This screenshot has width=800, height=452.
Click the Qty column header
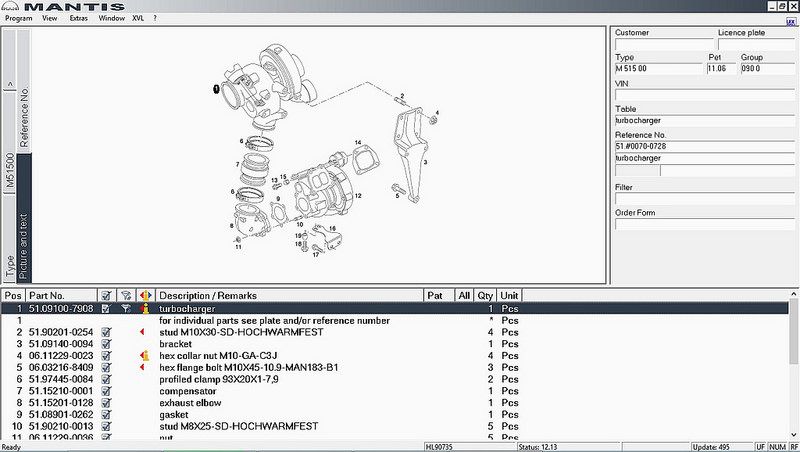coord(485,295)
